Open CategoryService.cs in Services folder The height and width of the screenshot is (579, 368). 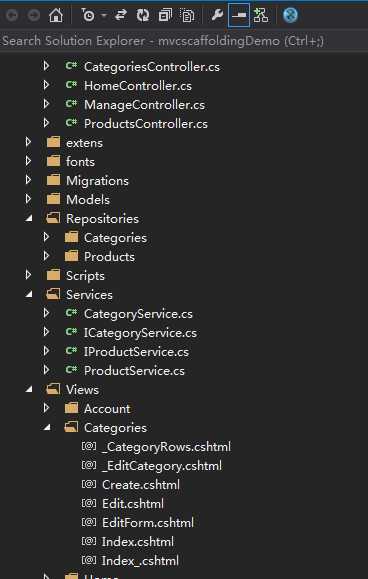(x=138, y=314)
